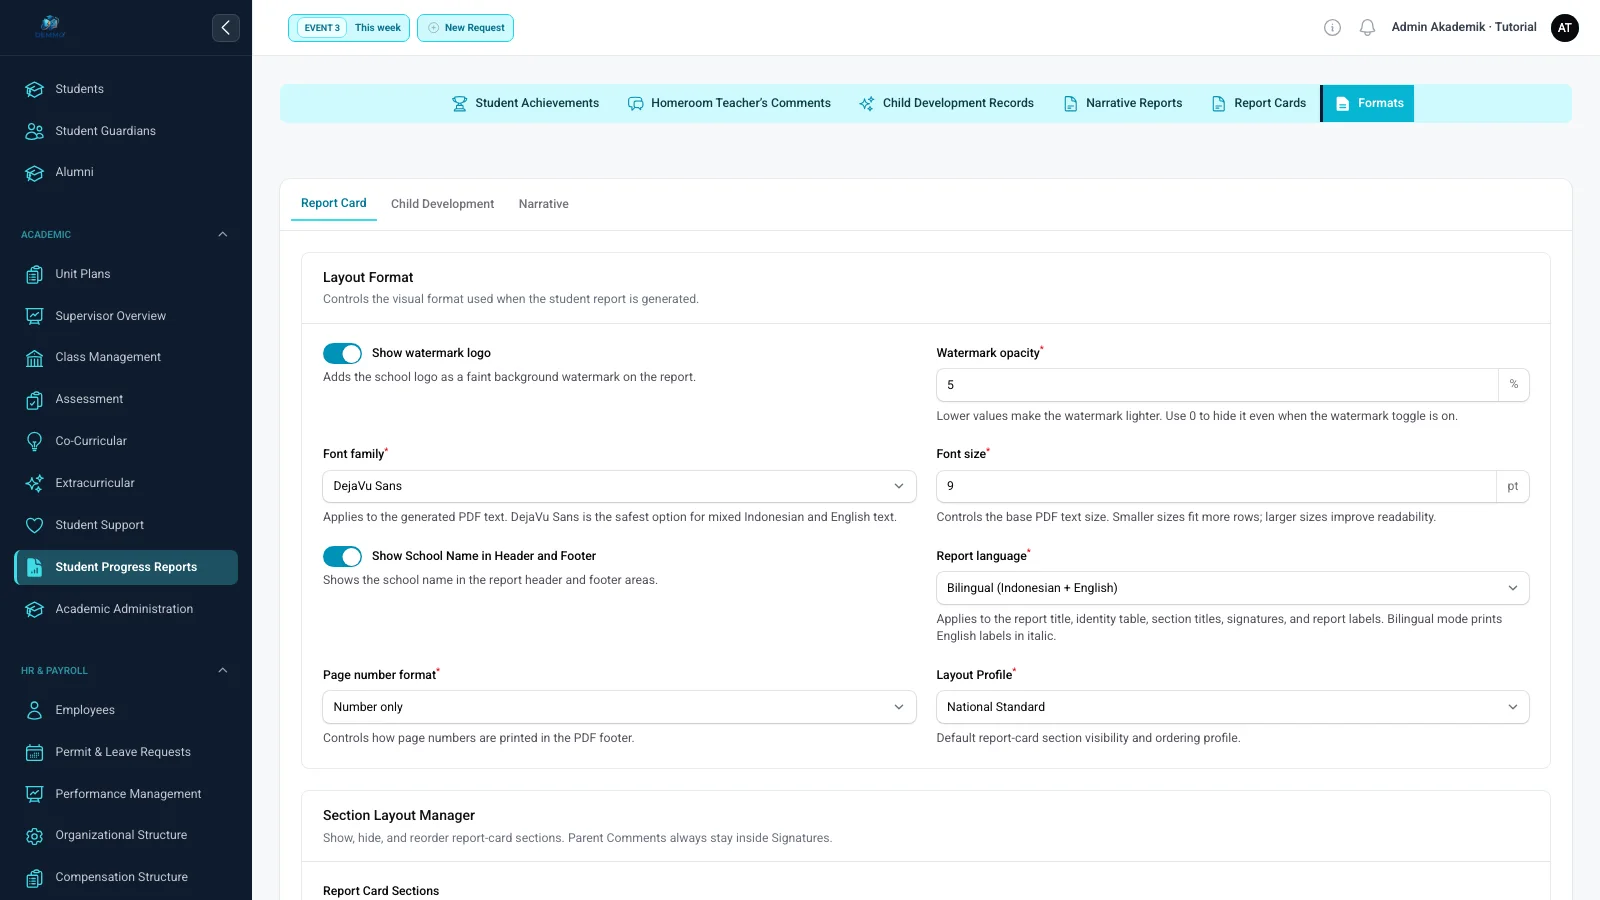Click the Layout Format heading

coord(368,278)
